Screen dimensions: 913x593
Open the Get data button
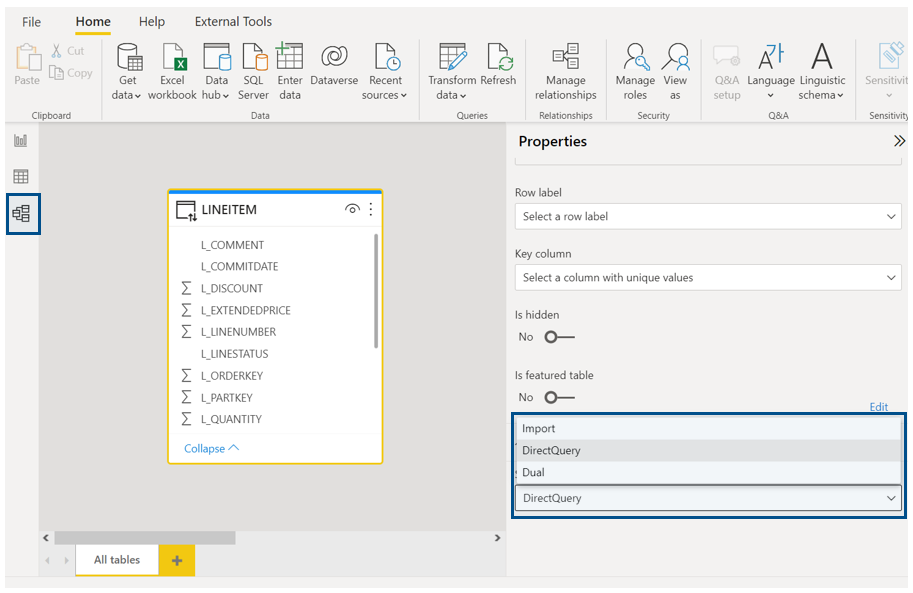click(127, 71)
